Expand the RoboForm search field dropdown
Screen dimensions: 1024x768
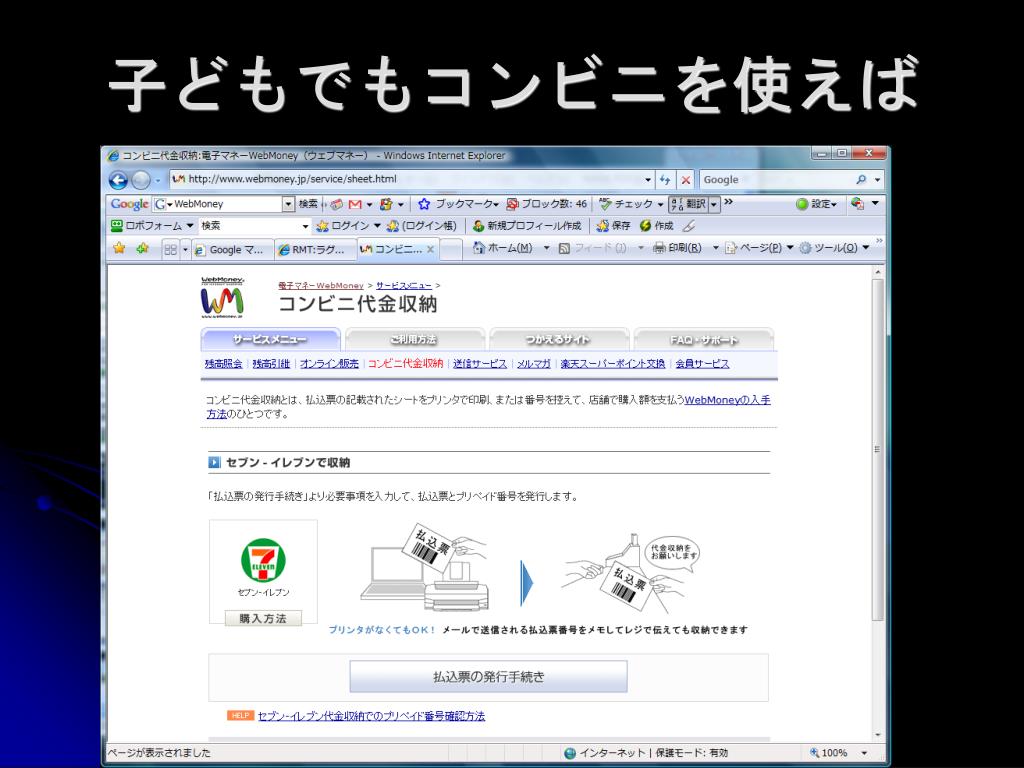(x=305, y=227)
